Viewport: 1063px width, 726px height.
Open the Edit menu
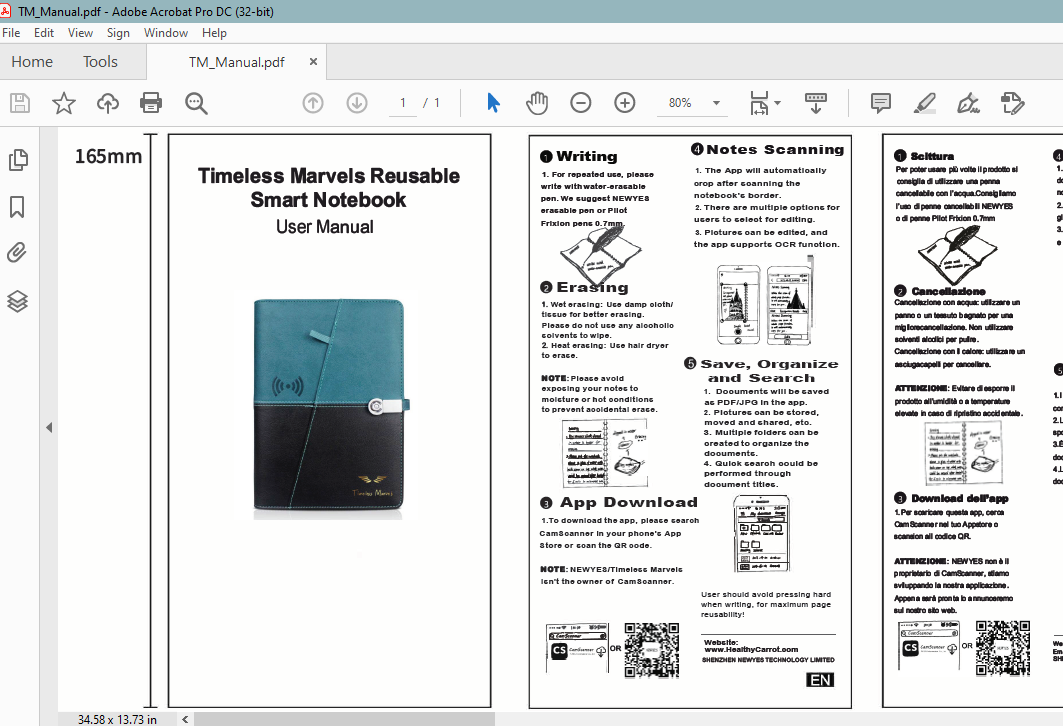pos(44,33)
